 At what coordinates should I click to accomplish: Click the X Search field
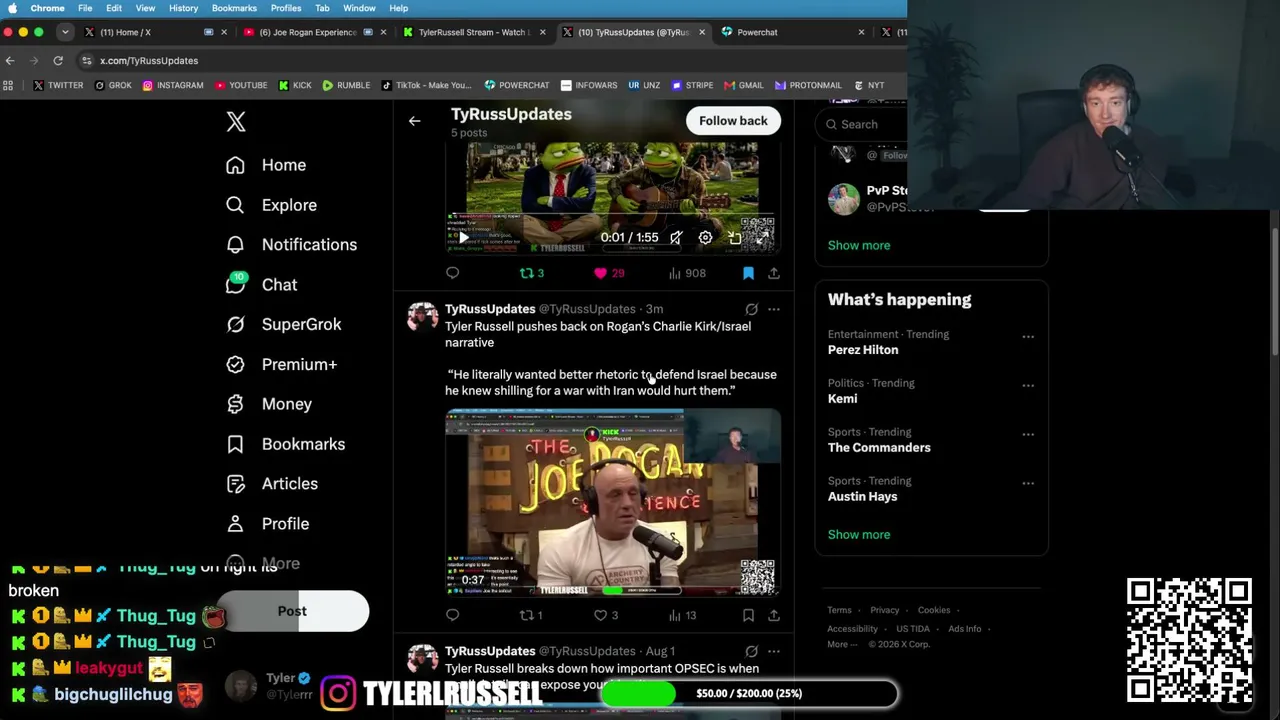point(863,125)
